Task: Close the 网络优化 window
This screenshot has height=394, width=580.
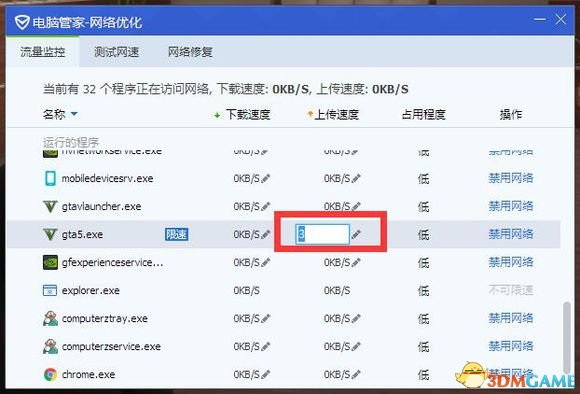Action: pos(561,19)
